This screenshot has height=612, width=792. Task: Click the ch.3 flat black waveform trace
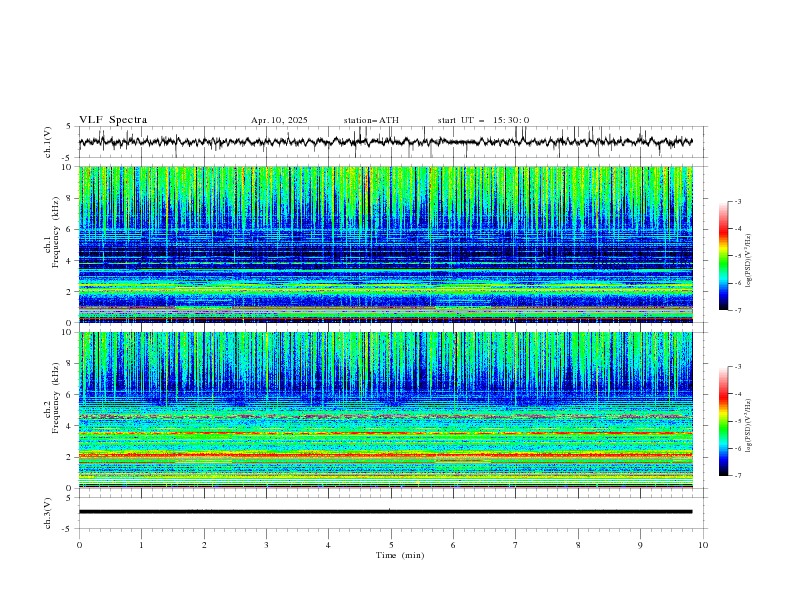tap(385, 512)
